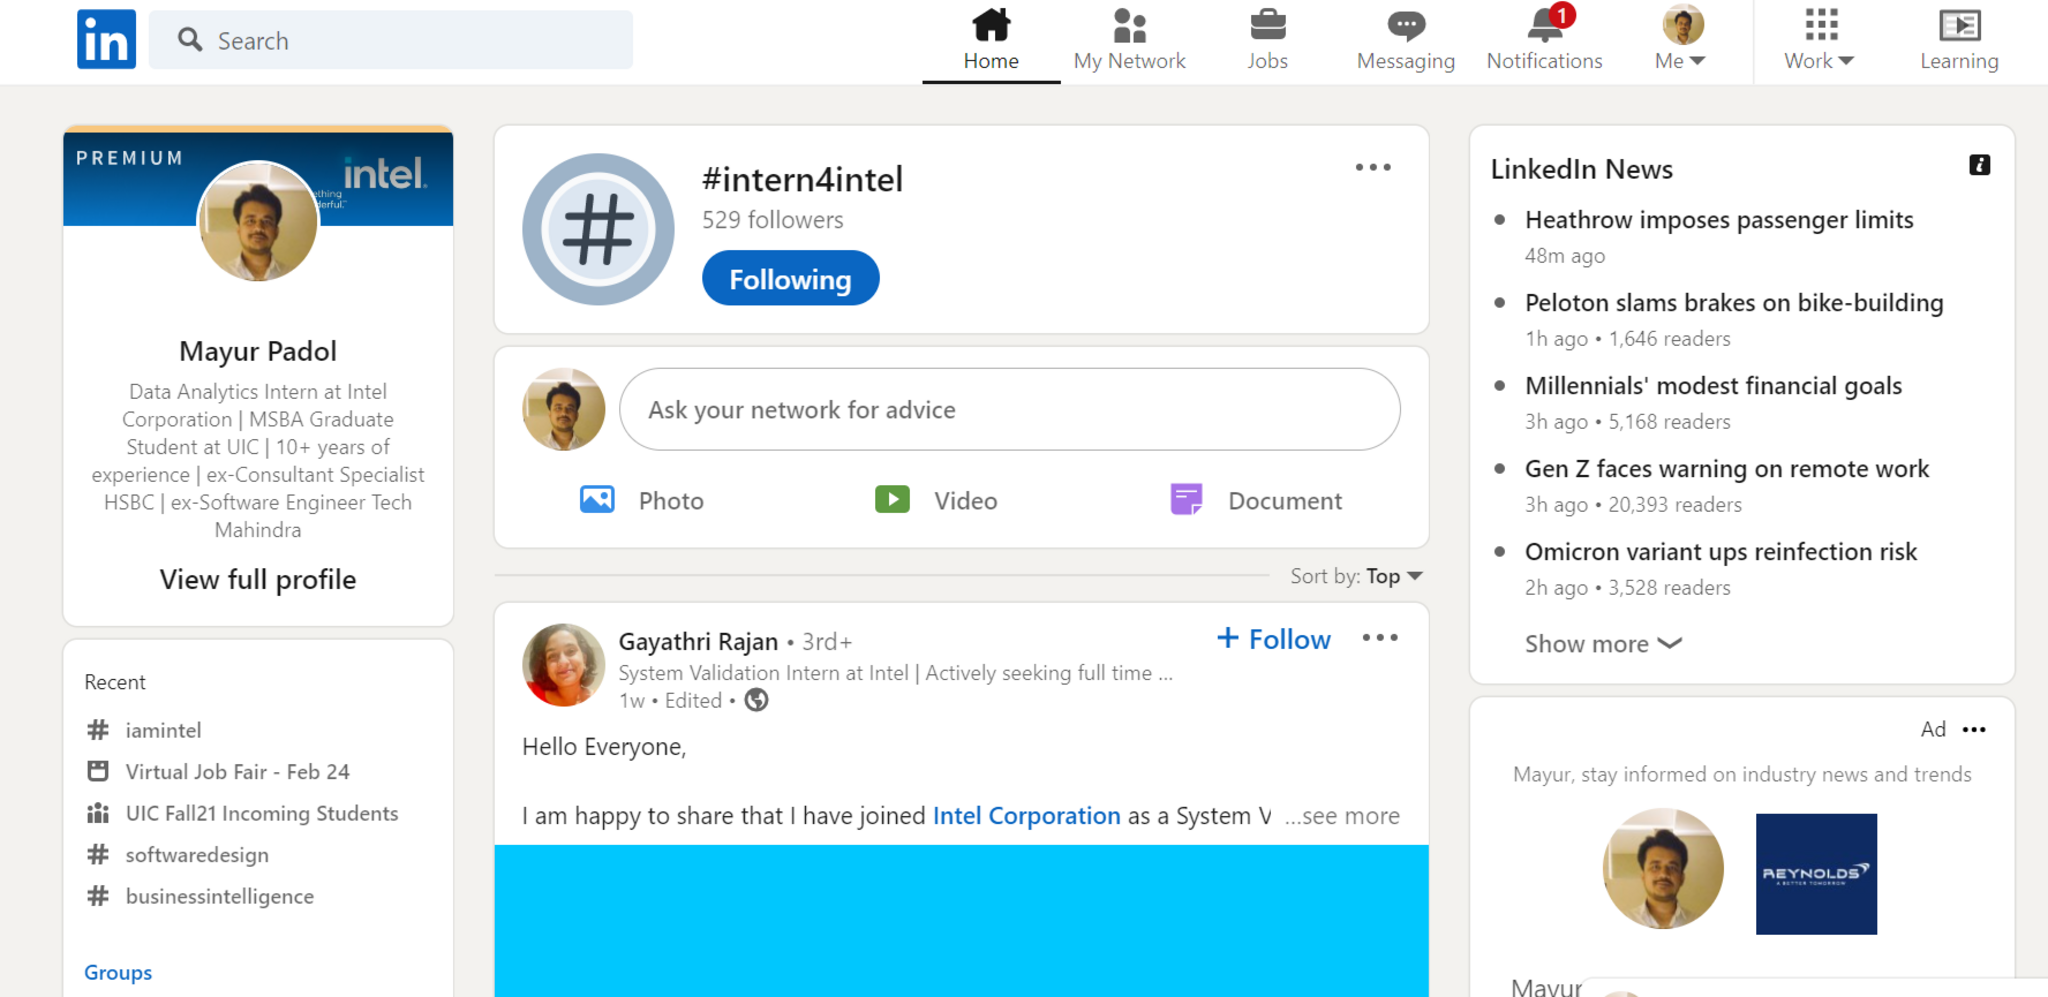The height and width of the screenshot is (997, 2048).
Task: Click the Ask your network for advice field
Action: pyautogui.click(x=1009, y=410)
